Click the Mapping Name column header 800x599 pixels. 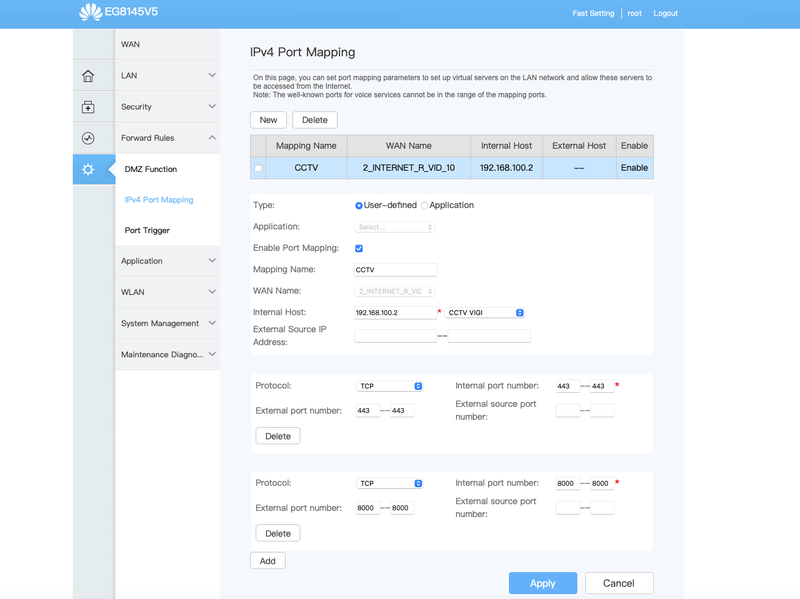point(306,146)
